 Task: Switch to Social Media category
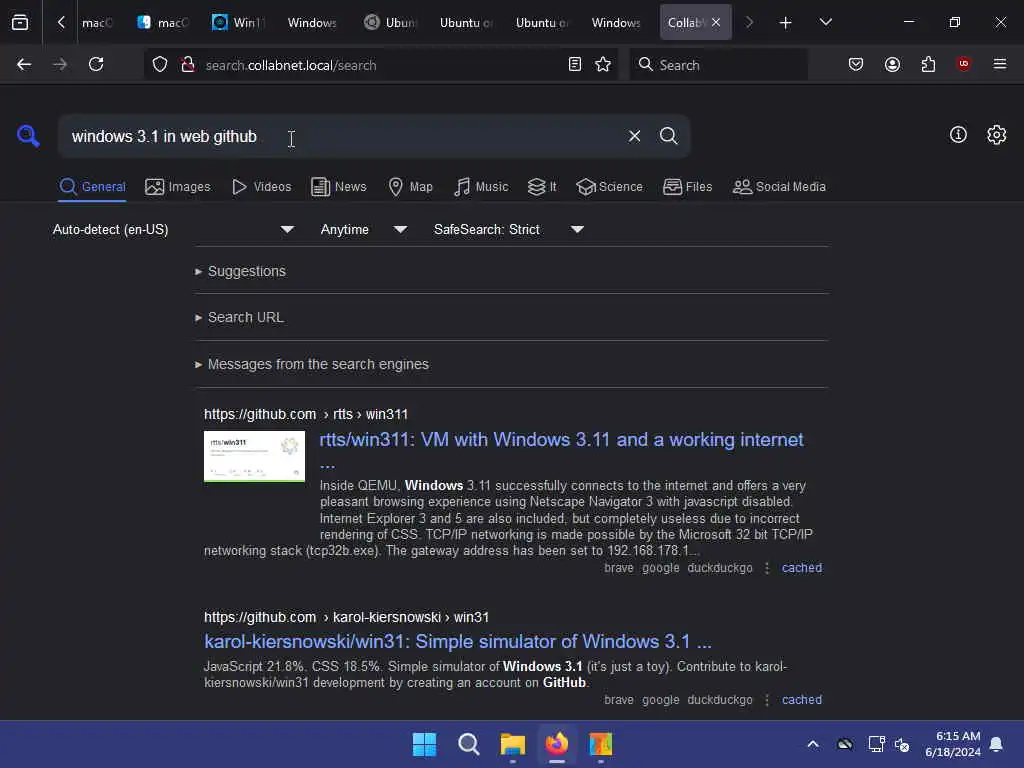779,187
